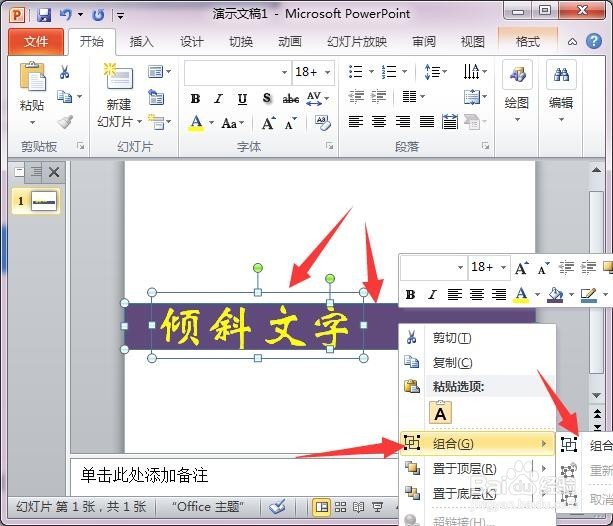Choose 复制(C) in context menu
Image resolution: width=613 pixels, height=526 pixels.
click(477, 363)
